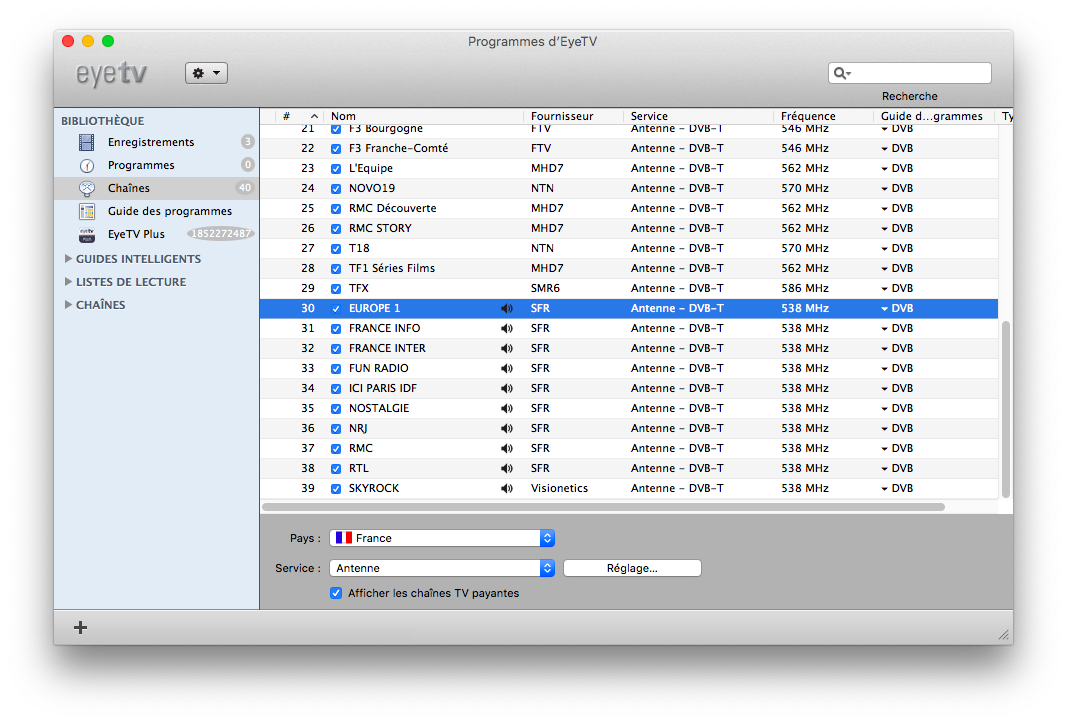The width and height of the screenshot is (1067, 723).
Task: Click the speaker icon beside SKYROCK
Action: (507, 488)
